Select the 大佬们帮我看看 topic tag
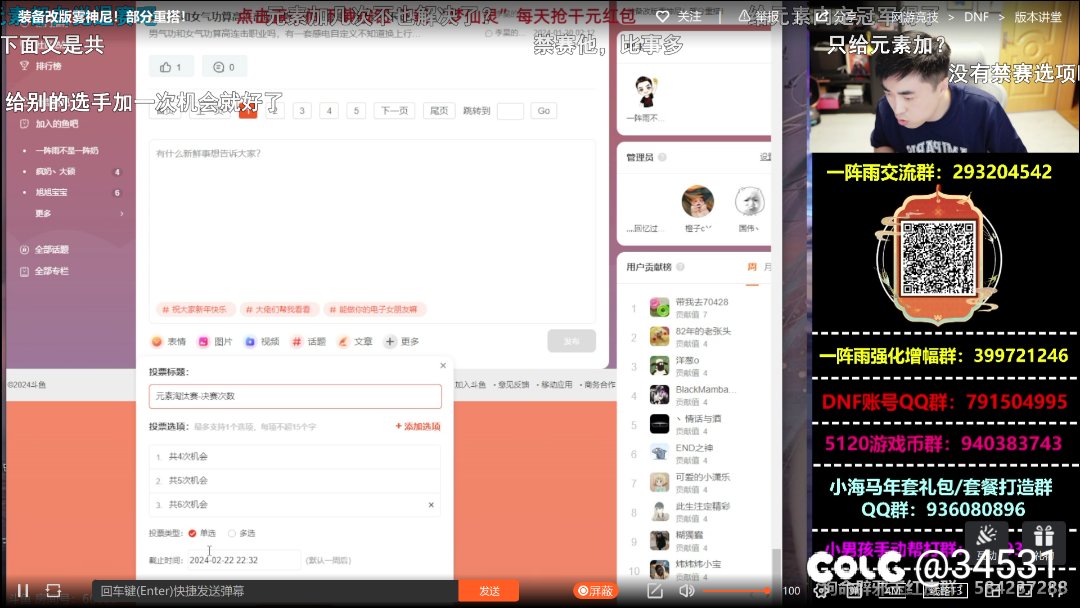This screenshot has width=1080, height=608. [x=278, y=310]
